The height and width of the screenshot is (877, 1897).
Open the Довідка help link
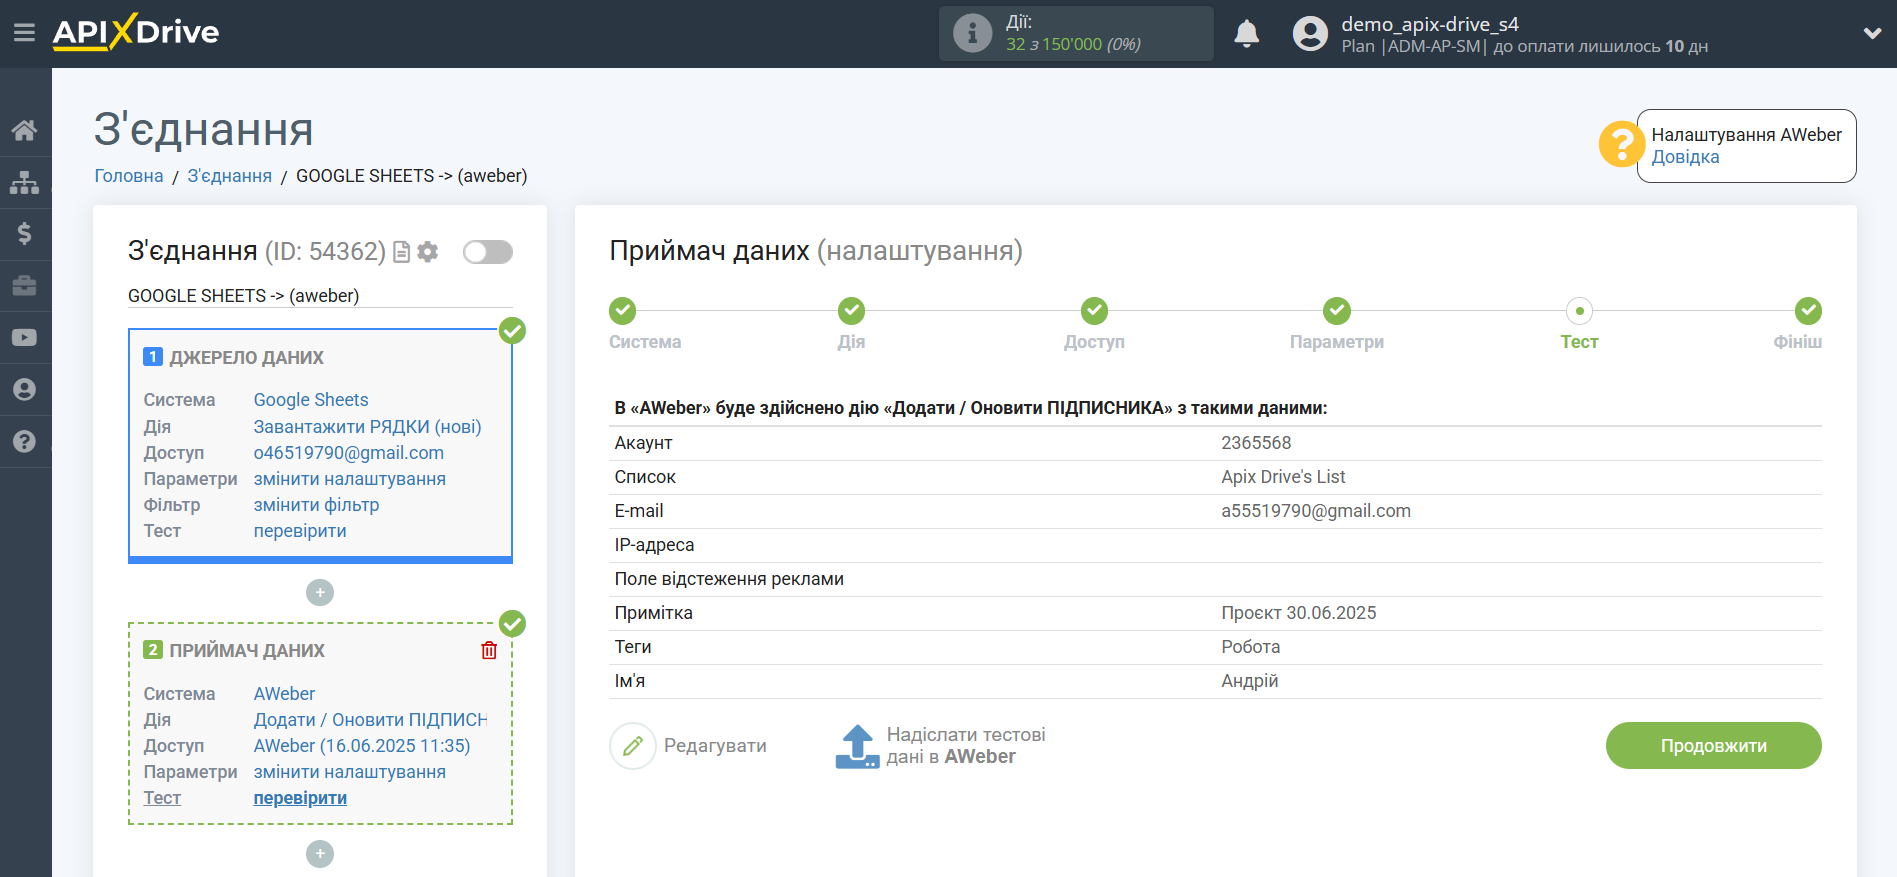(x=1685, y=157)
